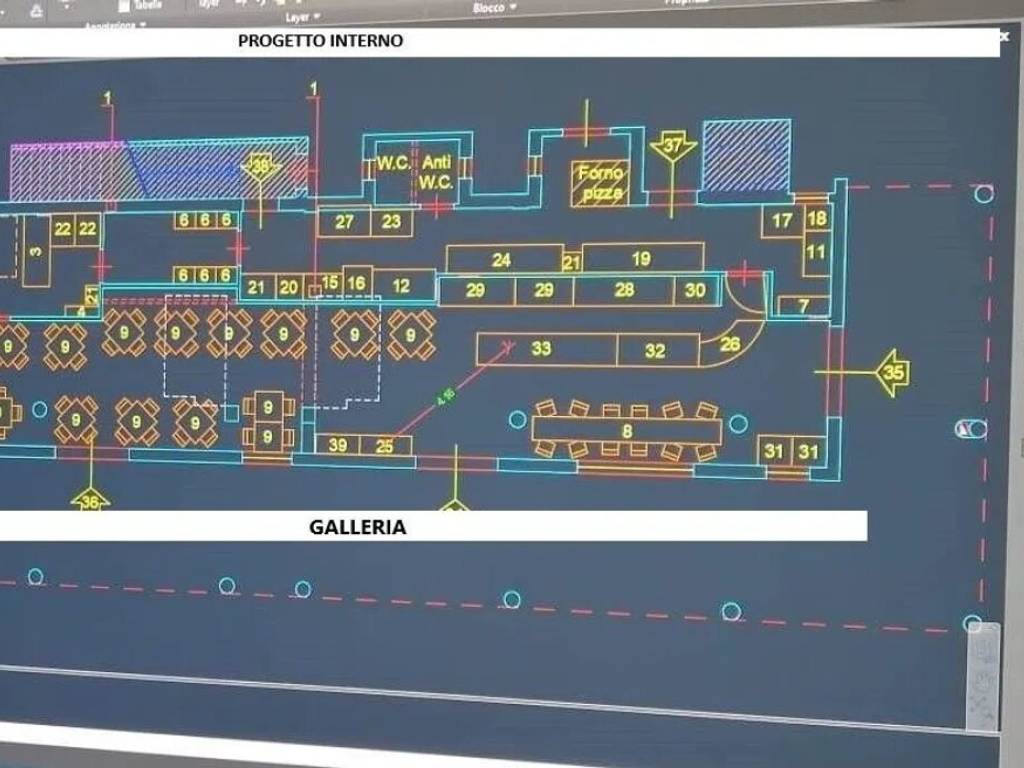This screenshot has width=1024, height=768.
Task: Select the Forno pizza block
Action: pyautogui.click(x=600, y=182)
